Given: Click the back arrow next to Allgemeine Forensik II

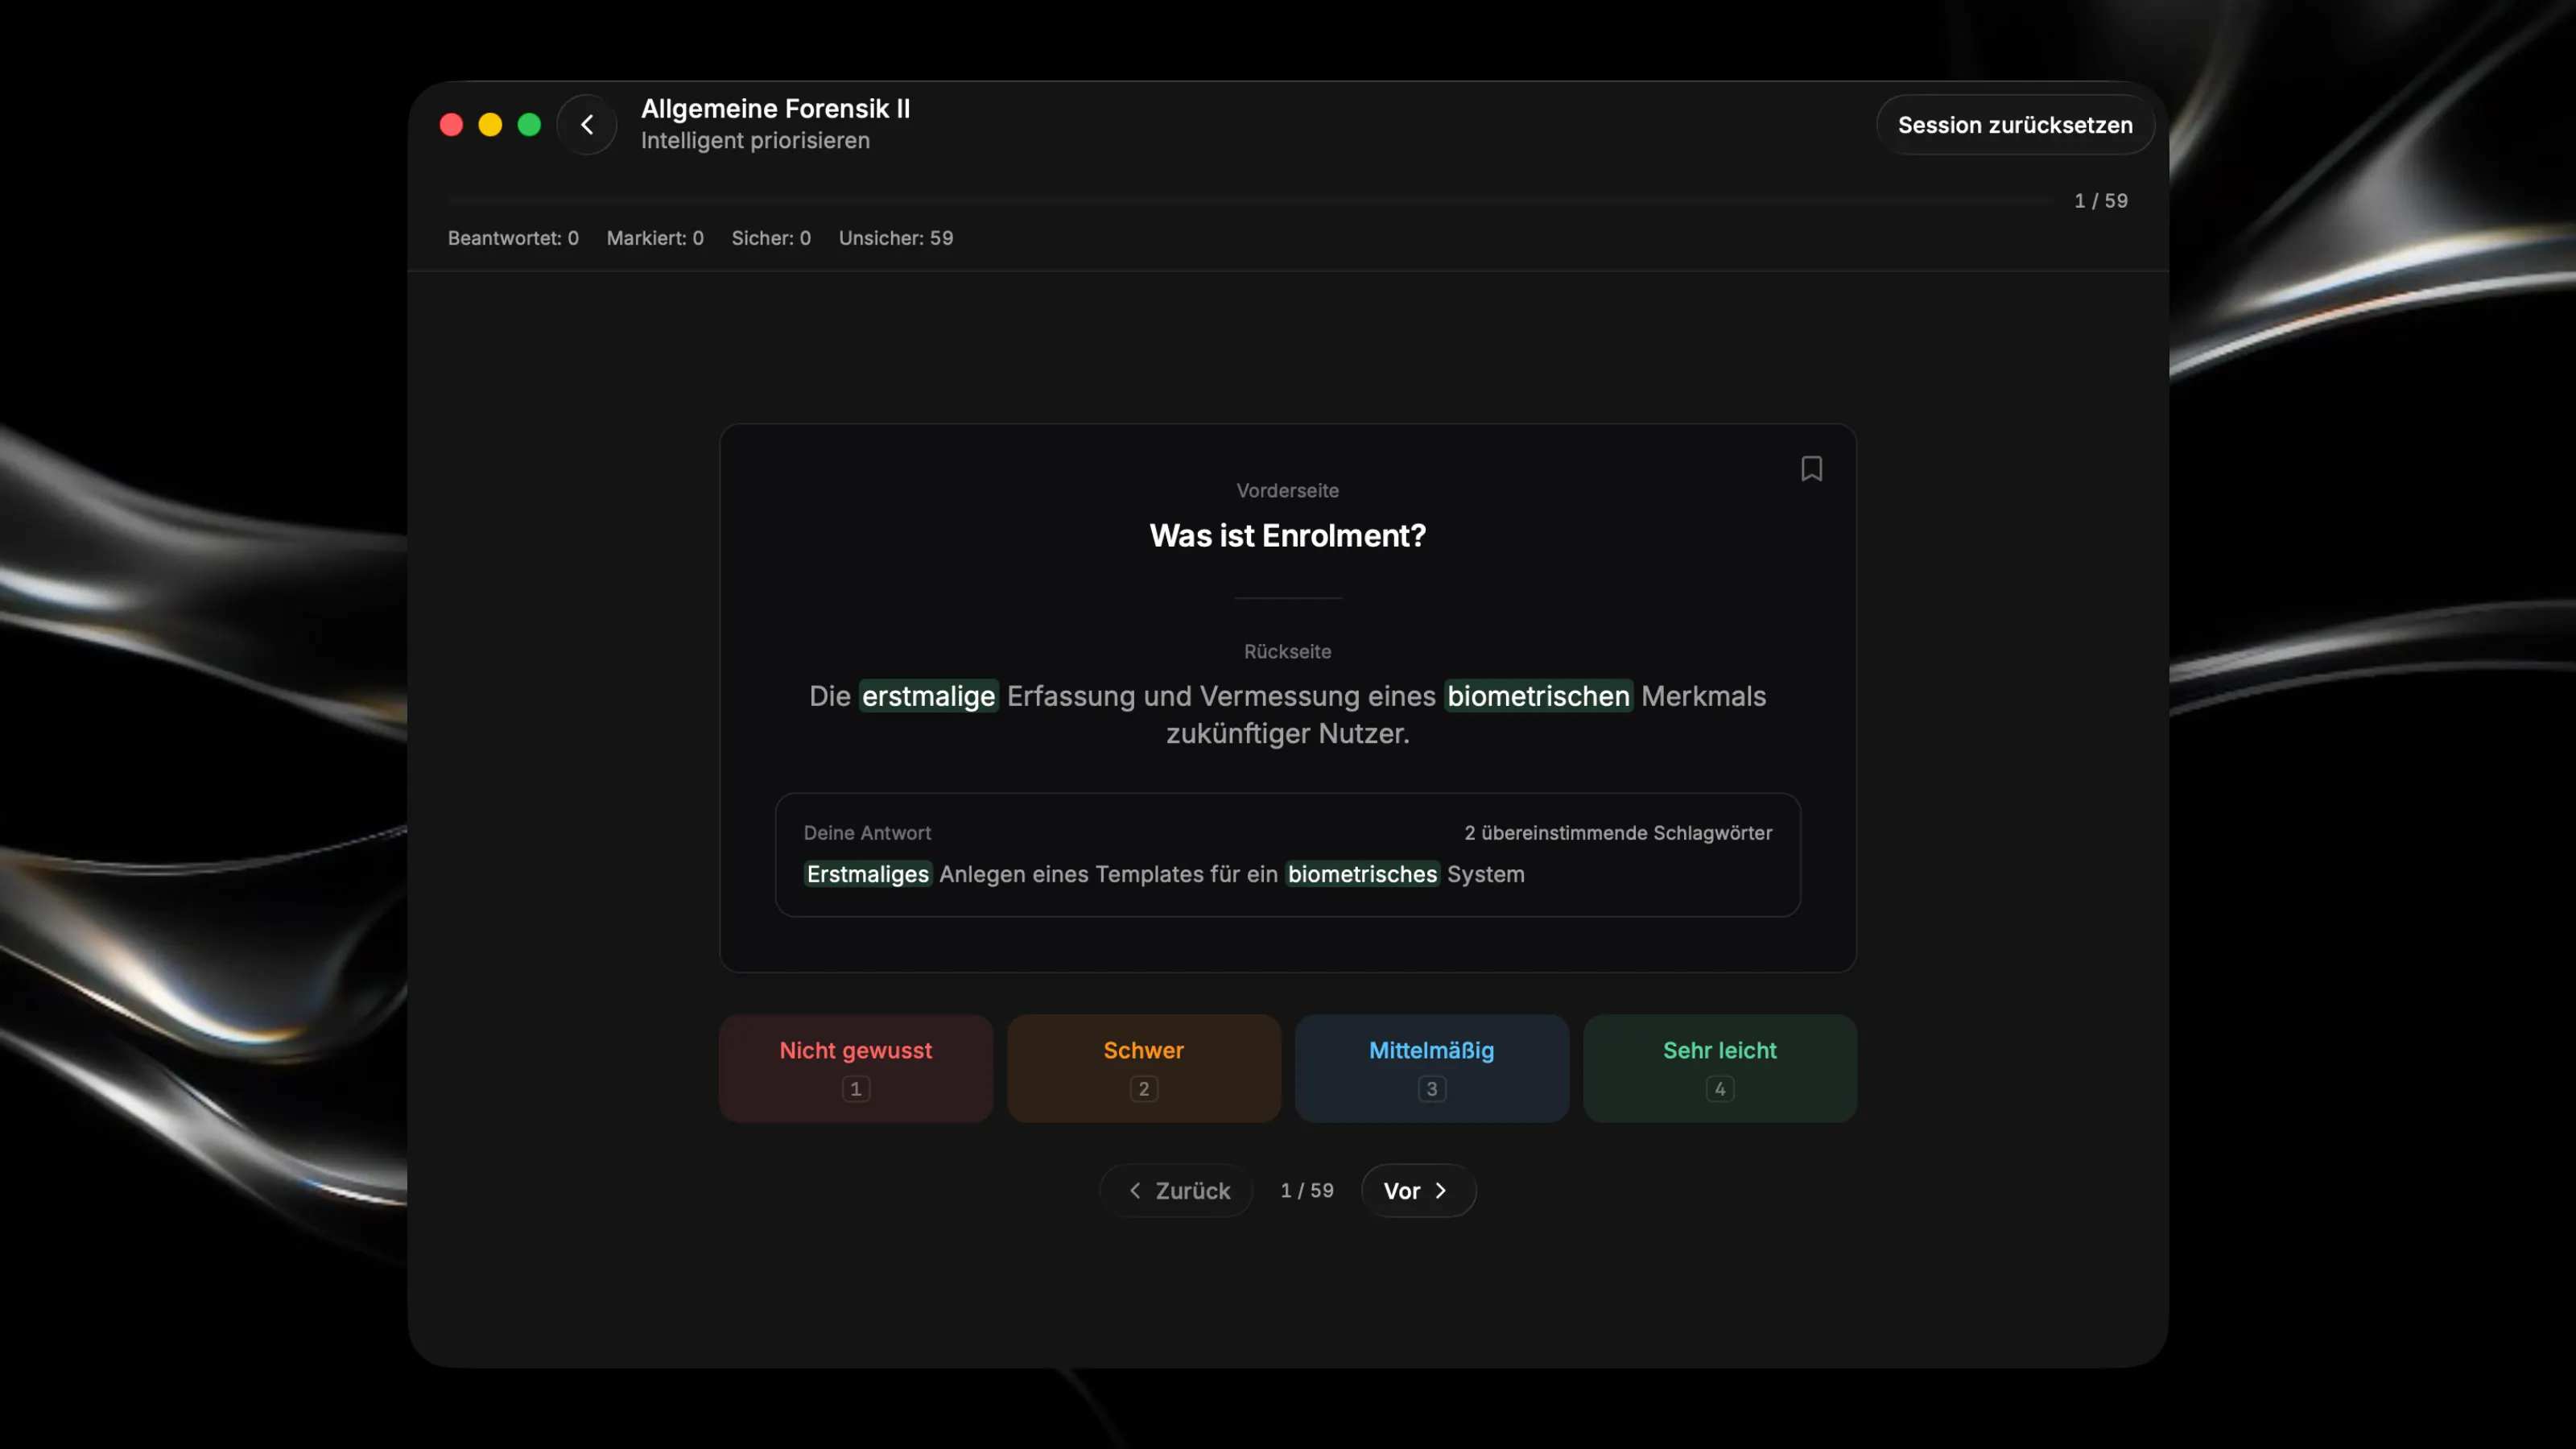Looking at the screenshot, I should tap(587, 125).
